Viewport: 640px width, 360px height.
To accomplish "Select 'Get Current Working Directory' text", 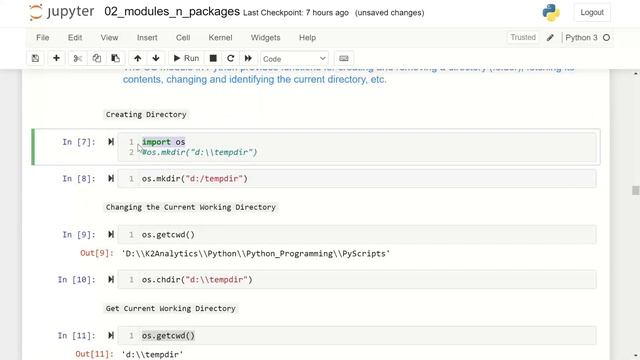I will click(x=171, y=309).
